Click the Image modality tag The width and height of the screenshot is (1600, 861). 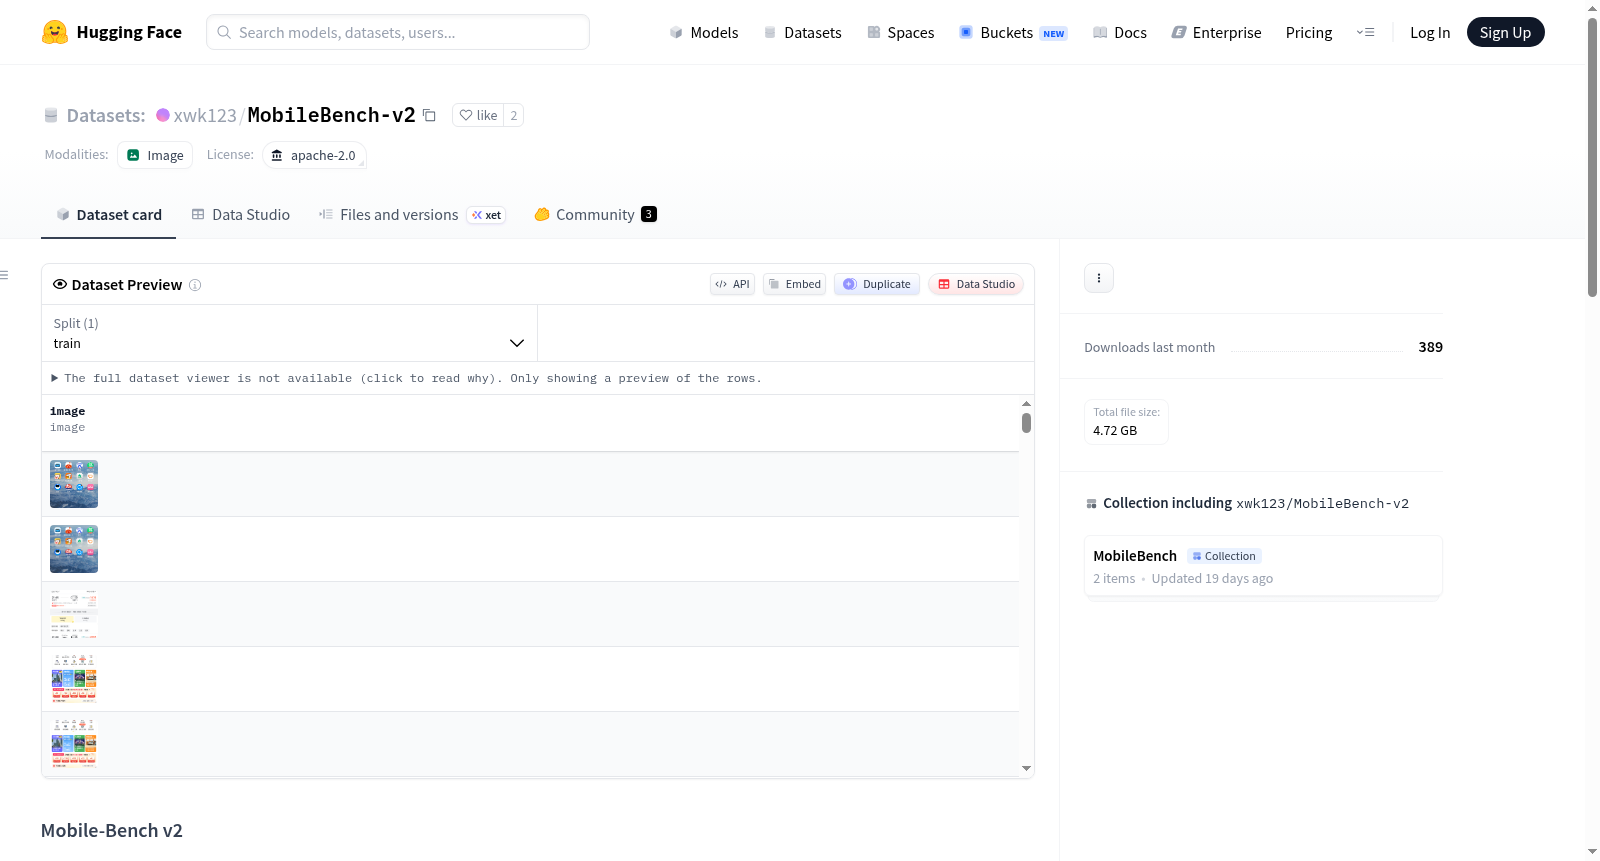pos(155,155)
